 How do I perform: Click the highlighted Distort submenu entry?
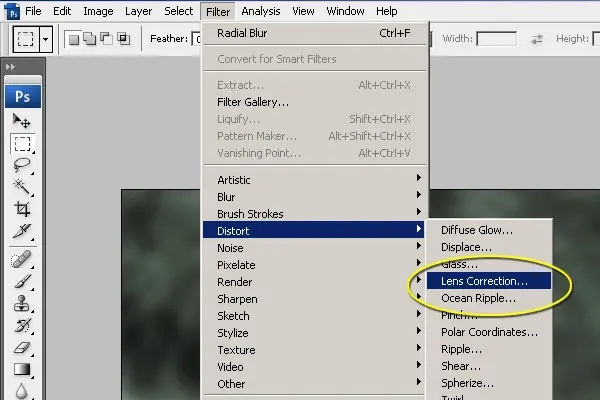pos(314,231)
